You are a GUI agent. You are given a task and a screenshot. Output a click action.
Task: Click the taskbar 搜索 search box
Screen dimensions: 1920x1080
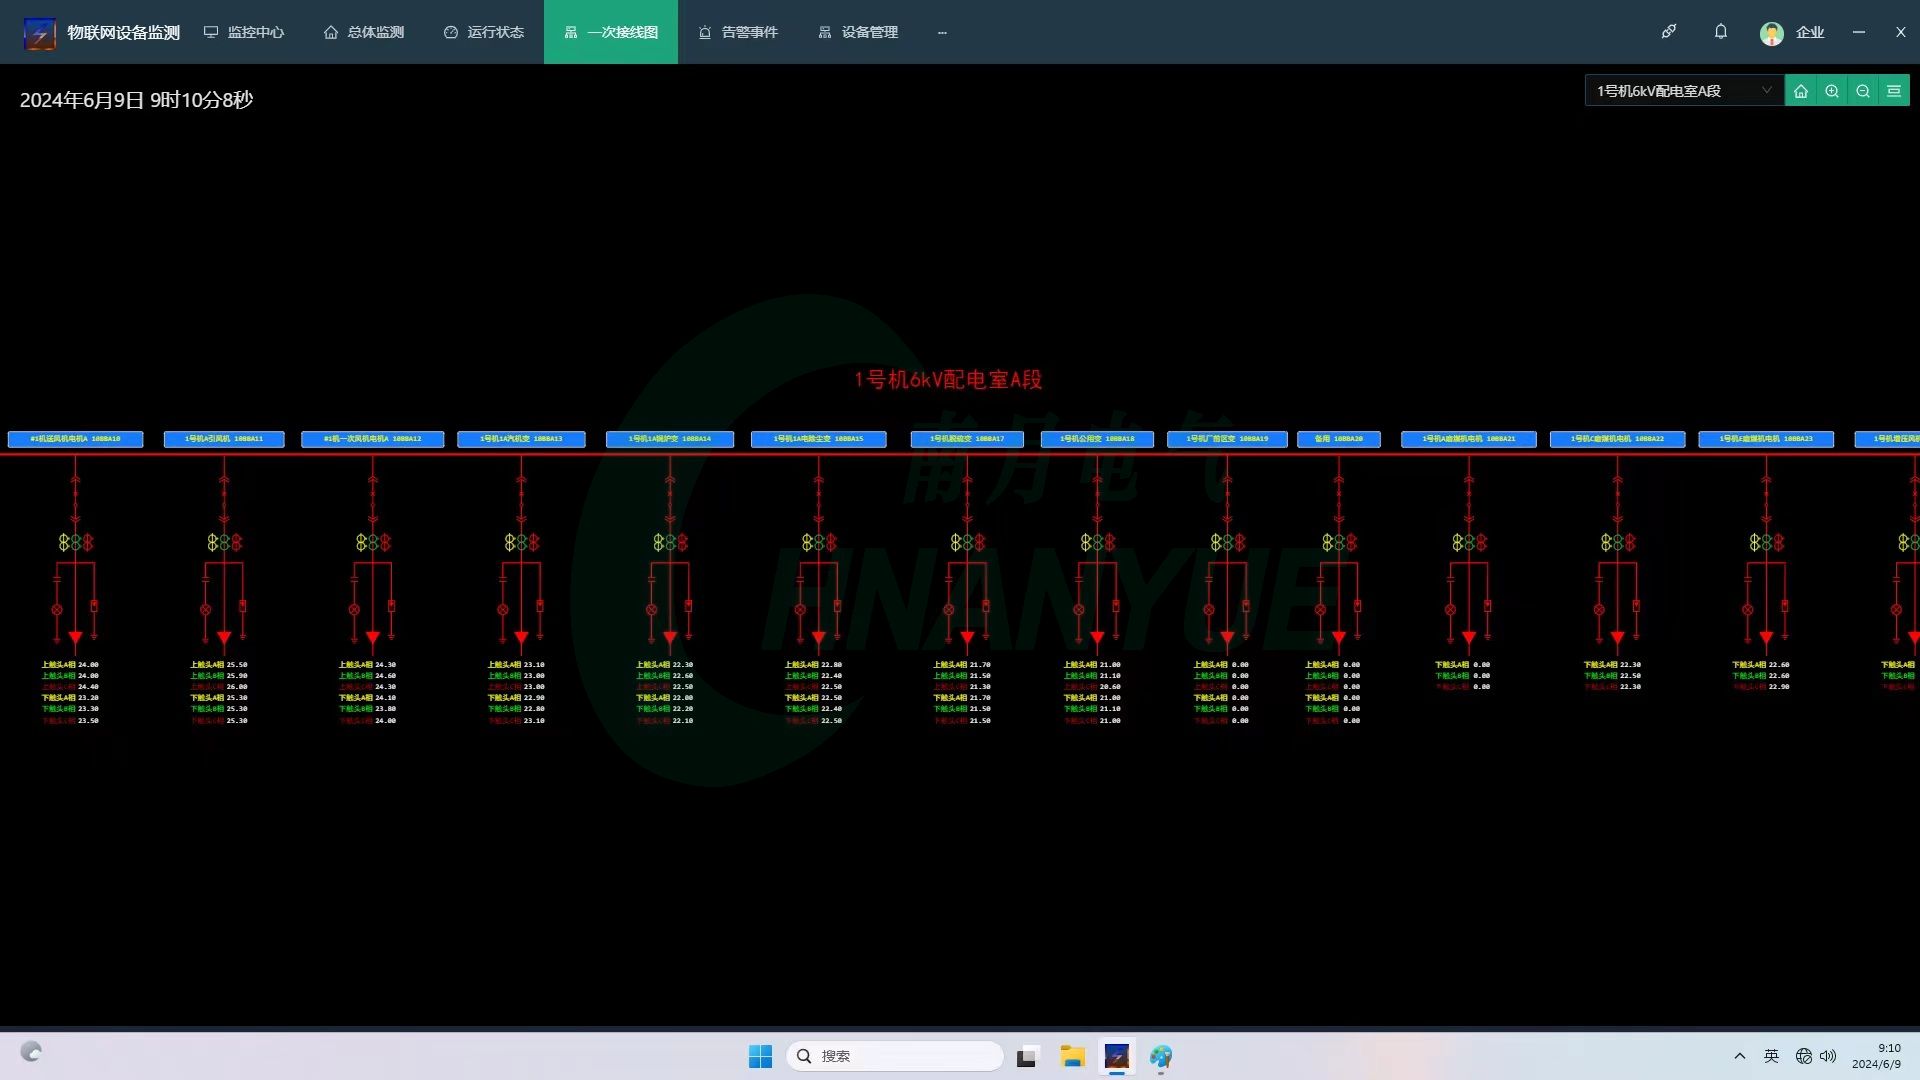point(895,1056)
